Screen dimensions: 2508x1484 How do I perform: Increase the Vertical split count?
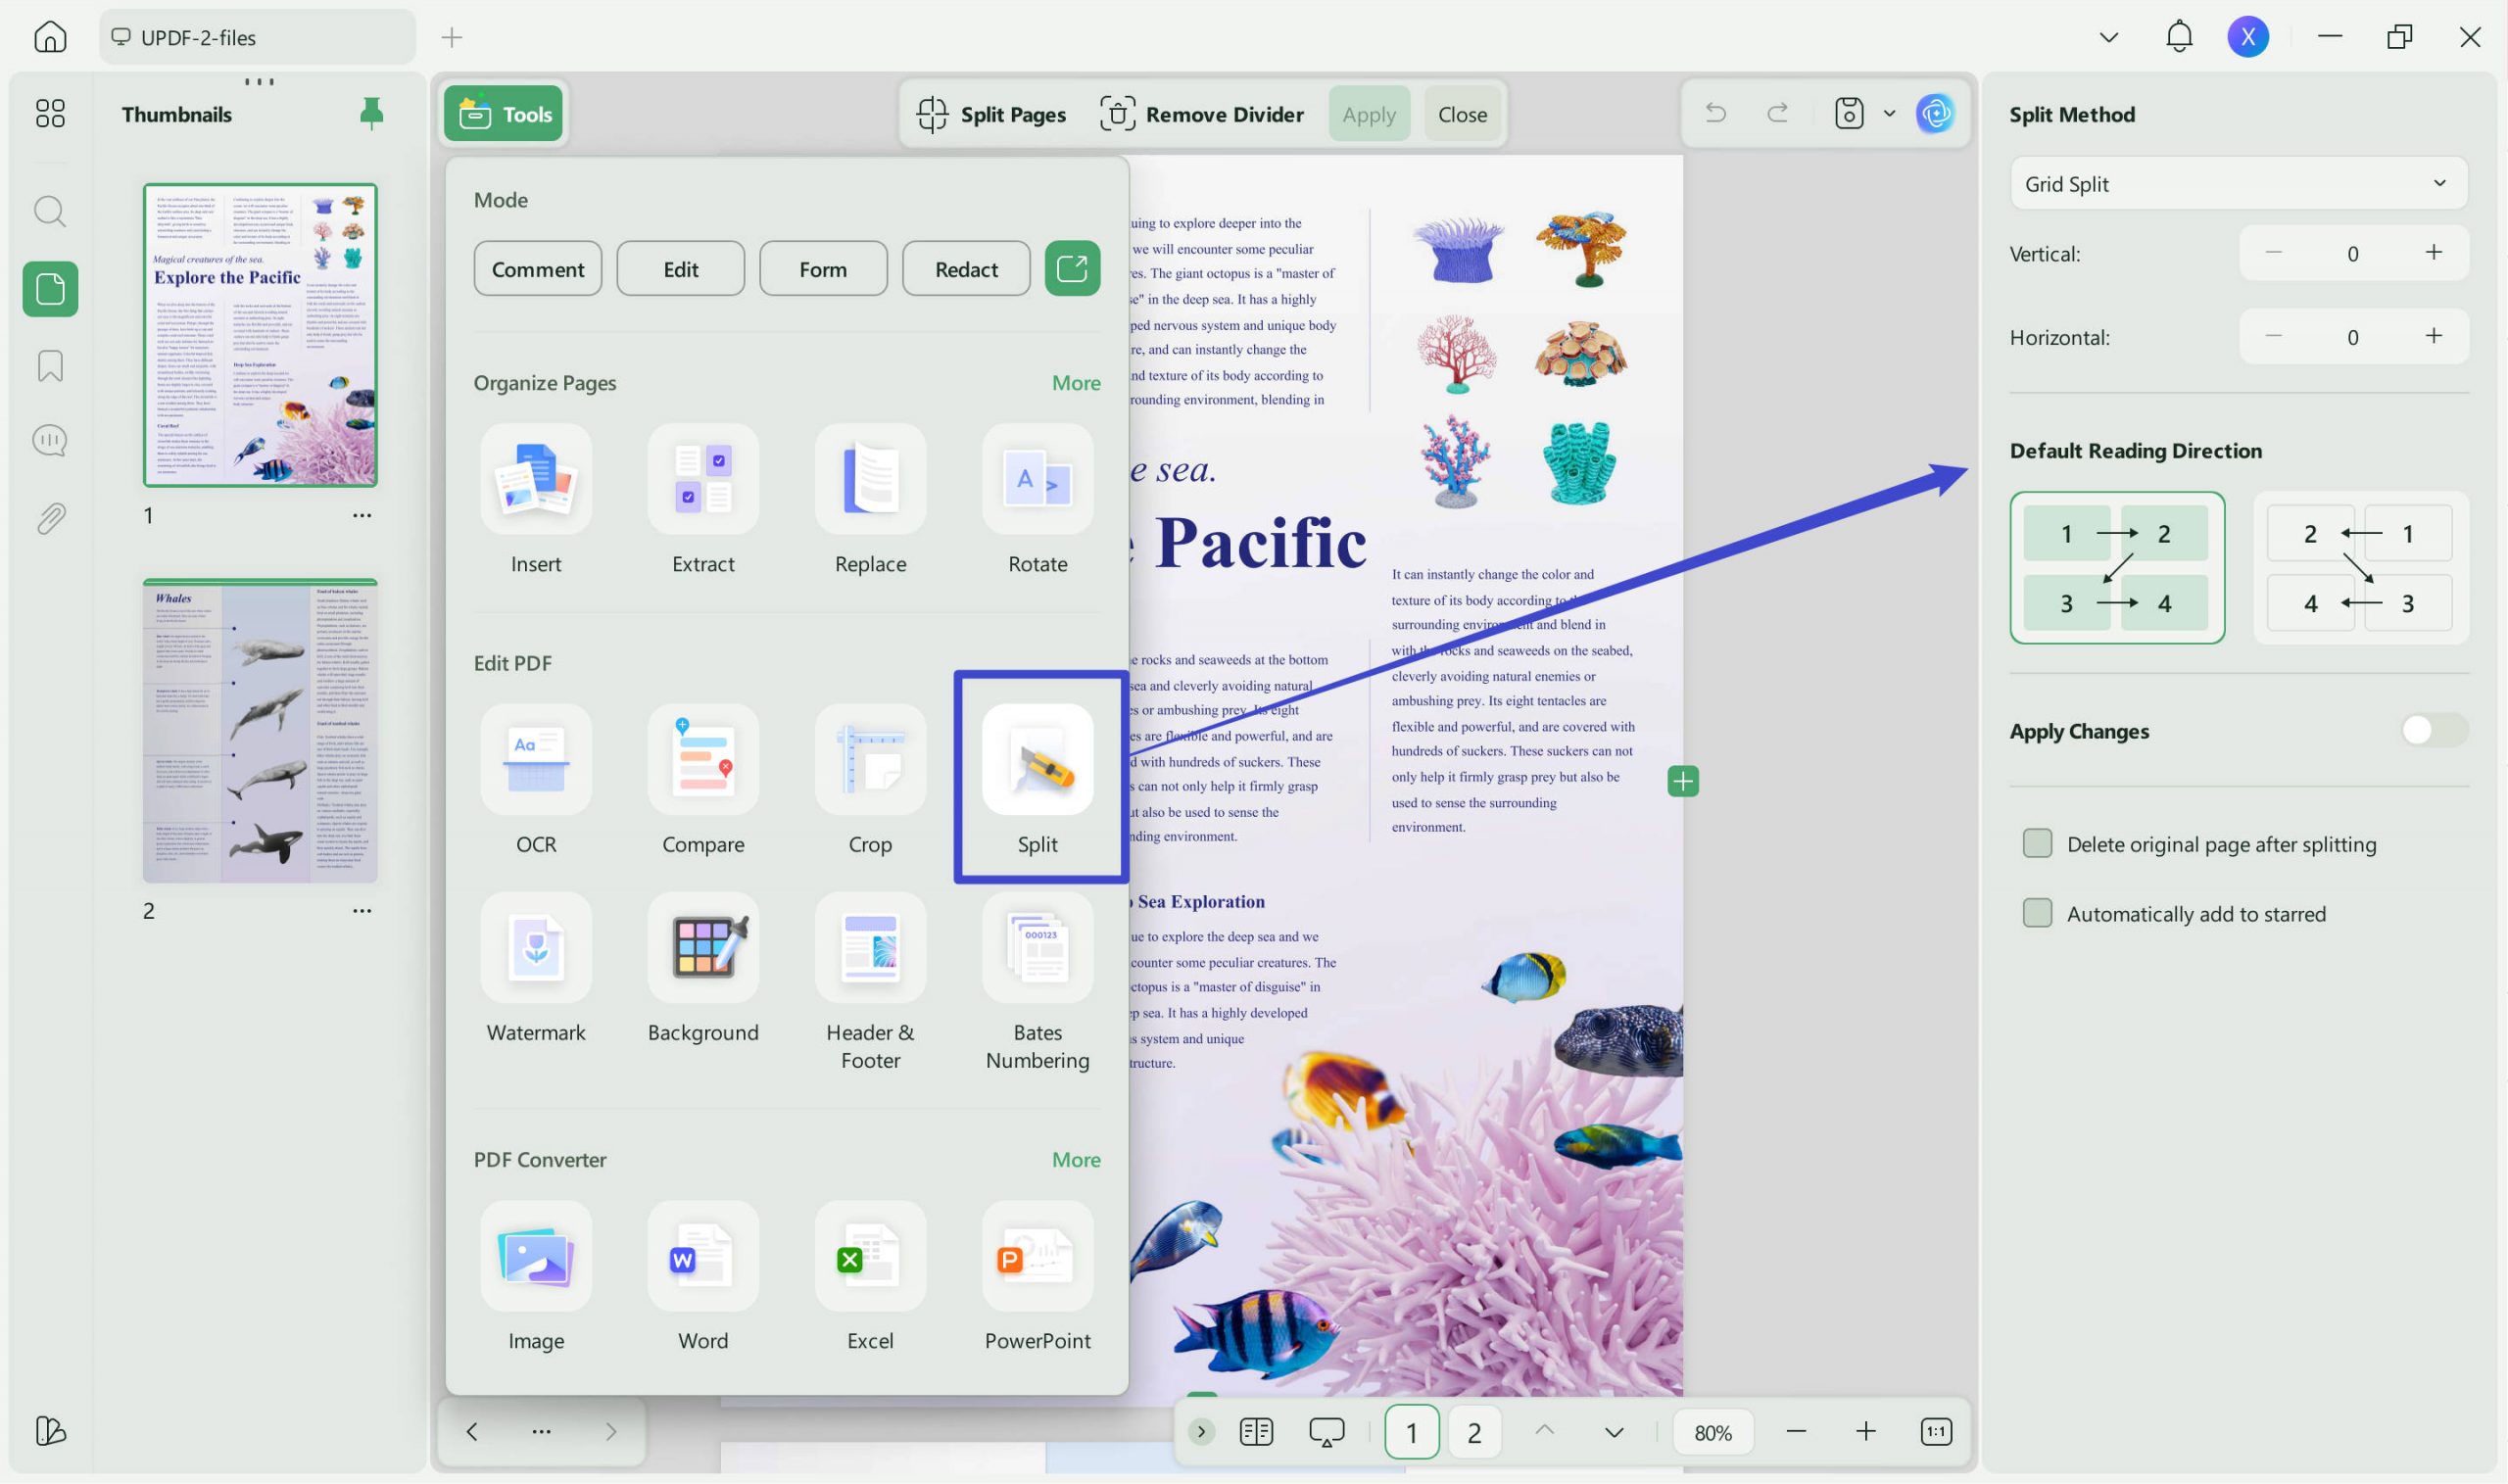coord(2434,252)
